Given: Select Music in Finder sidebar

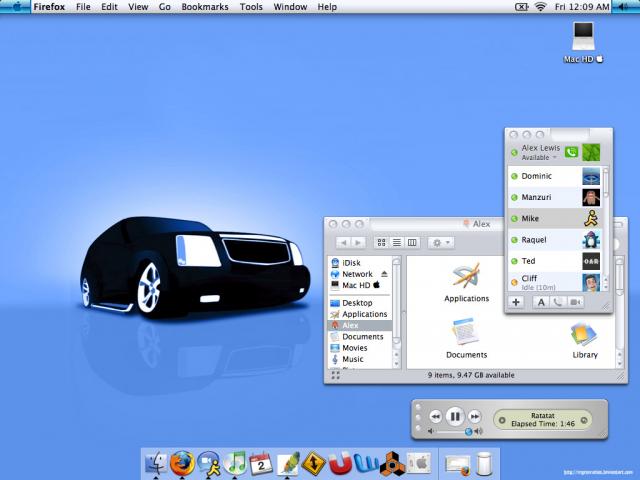Looking at the screenshot, I should click(359, 359).
